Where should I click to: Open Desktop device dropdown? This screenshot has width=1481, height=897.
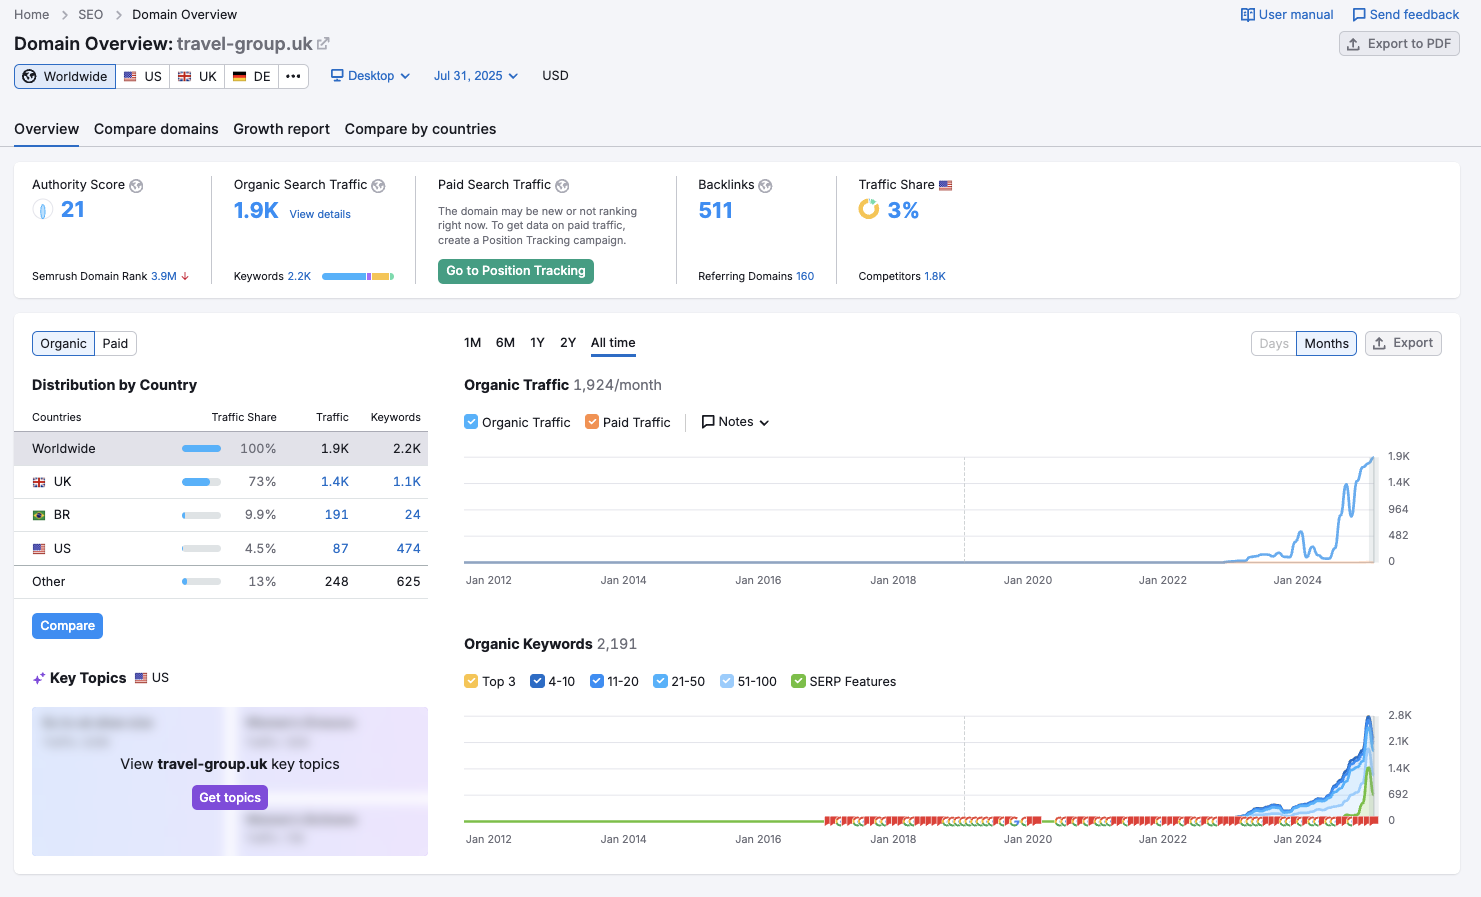coord(370,76)
